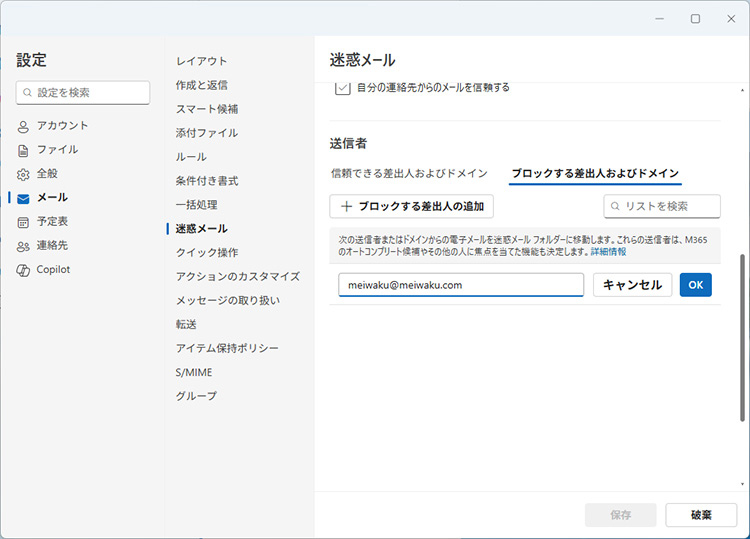The height and width of the screenshot is (539, 750).
Task: Click the キャンセル button
Action: [x=632, y=285]
